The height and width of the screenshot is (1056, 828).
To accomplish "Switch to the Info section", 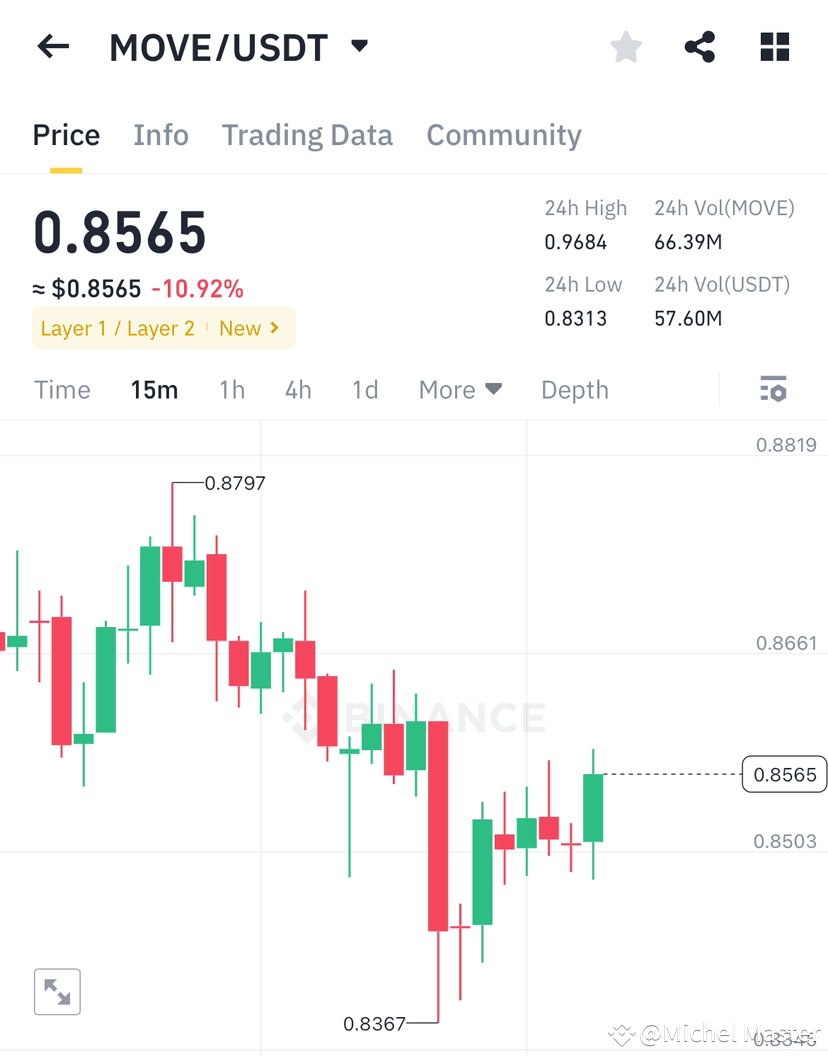I will tap(161, 135).
